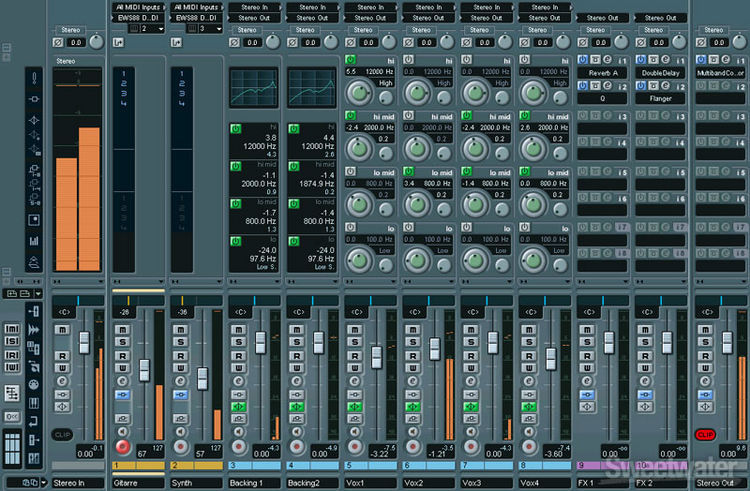
Task: Reset the red CLIP indicator on Stereo Out
Action: [x=705, y=435]
